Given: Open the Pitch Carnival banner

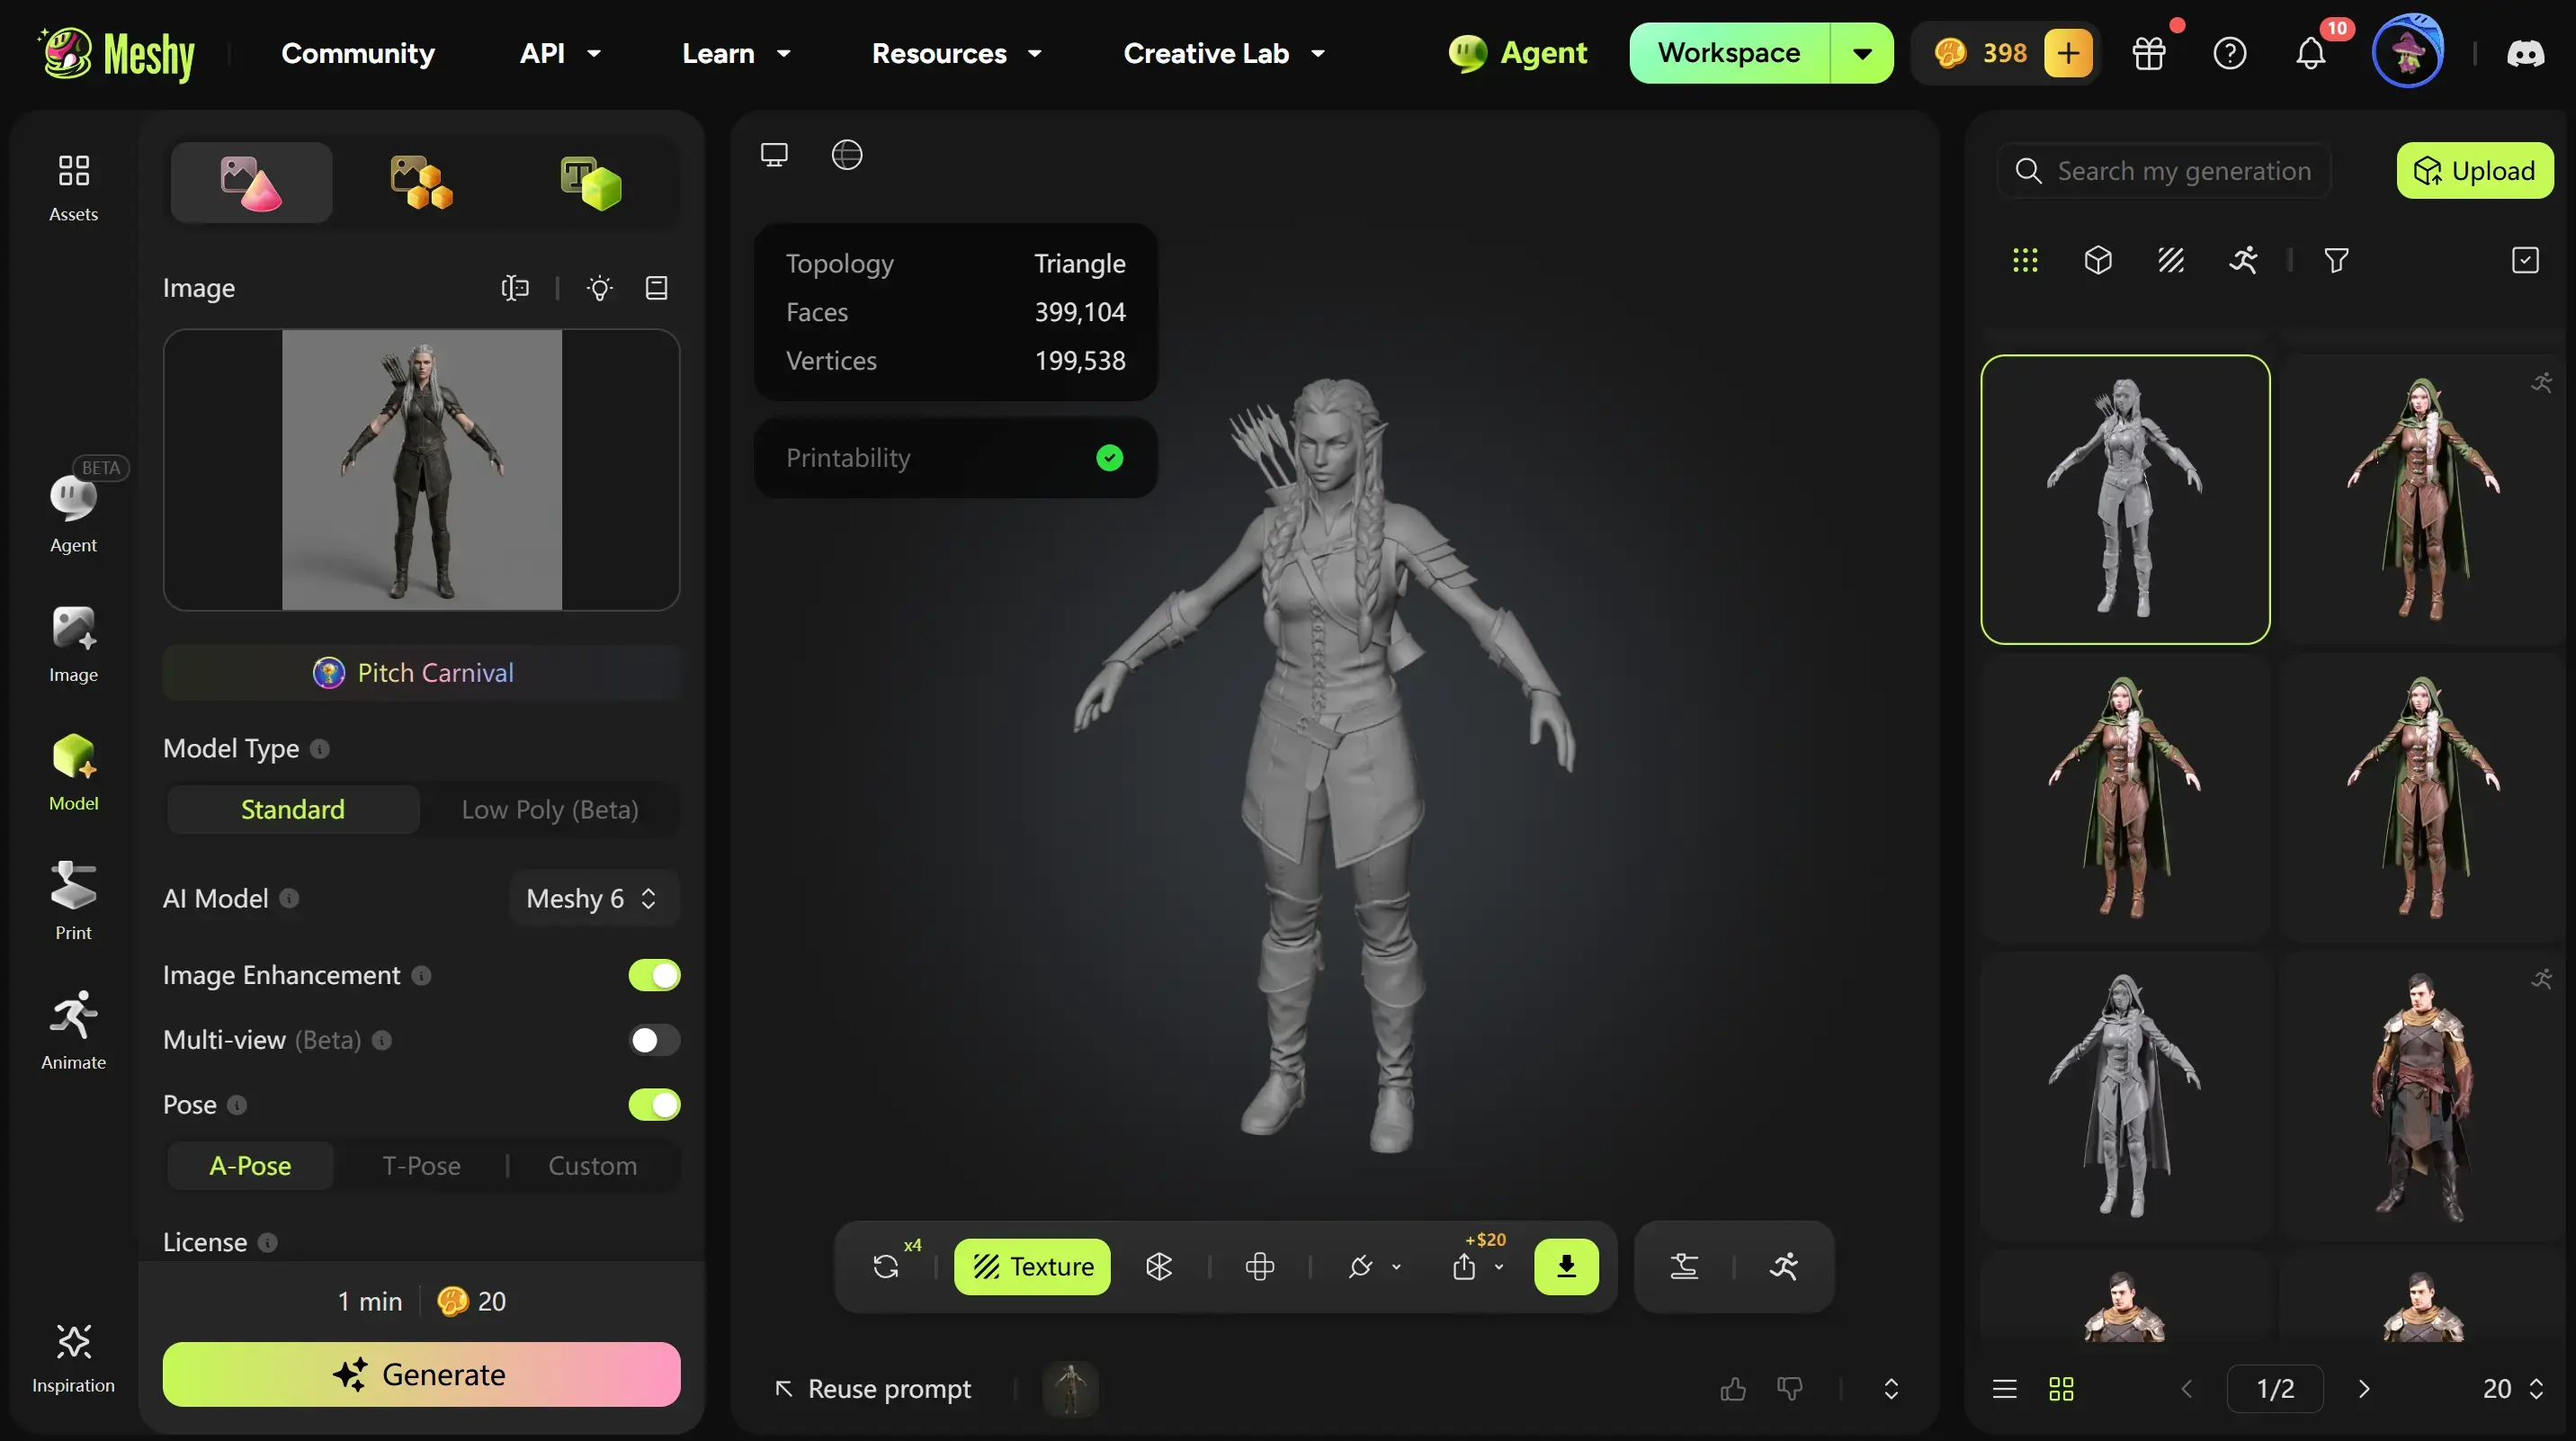Looking at the screenshot, I should coord(421,672).
